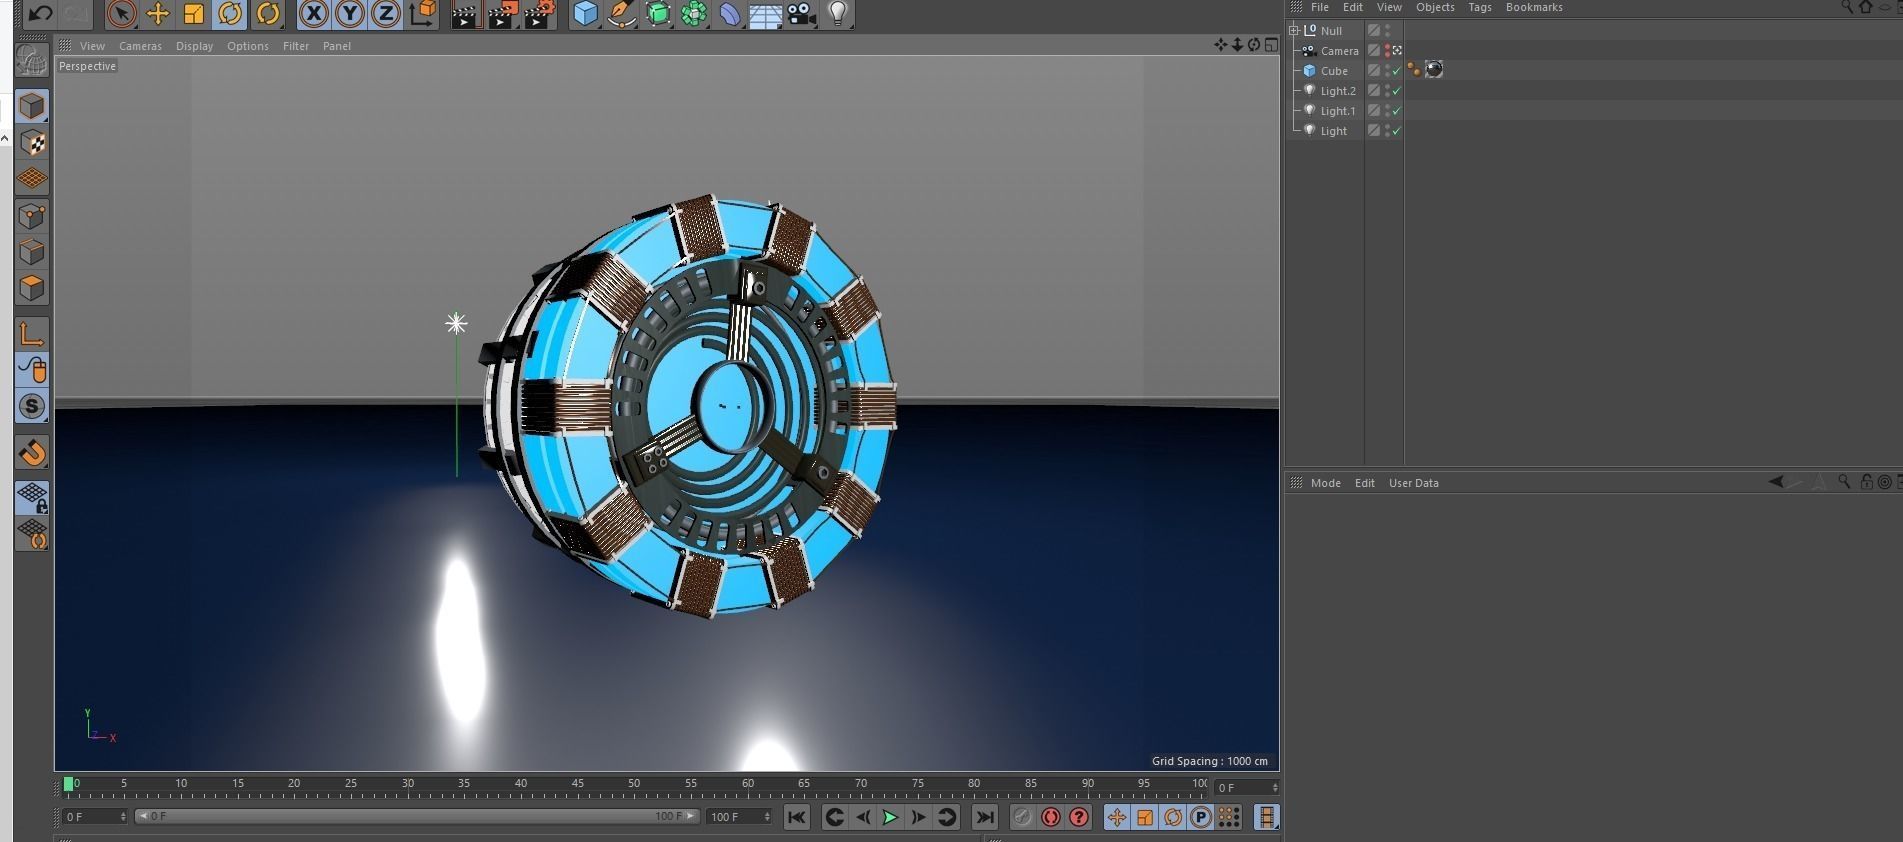Switch to Model mode cube icon
Image resolution: width=1903 pixels, height=842 pixels.
click(32, 106)
